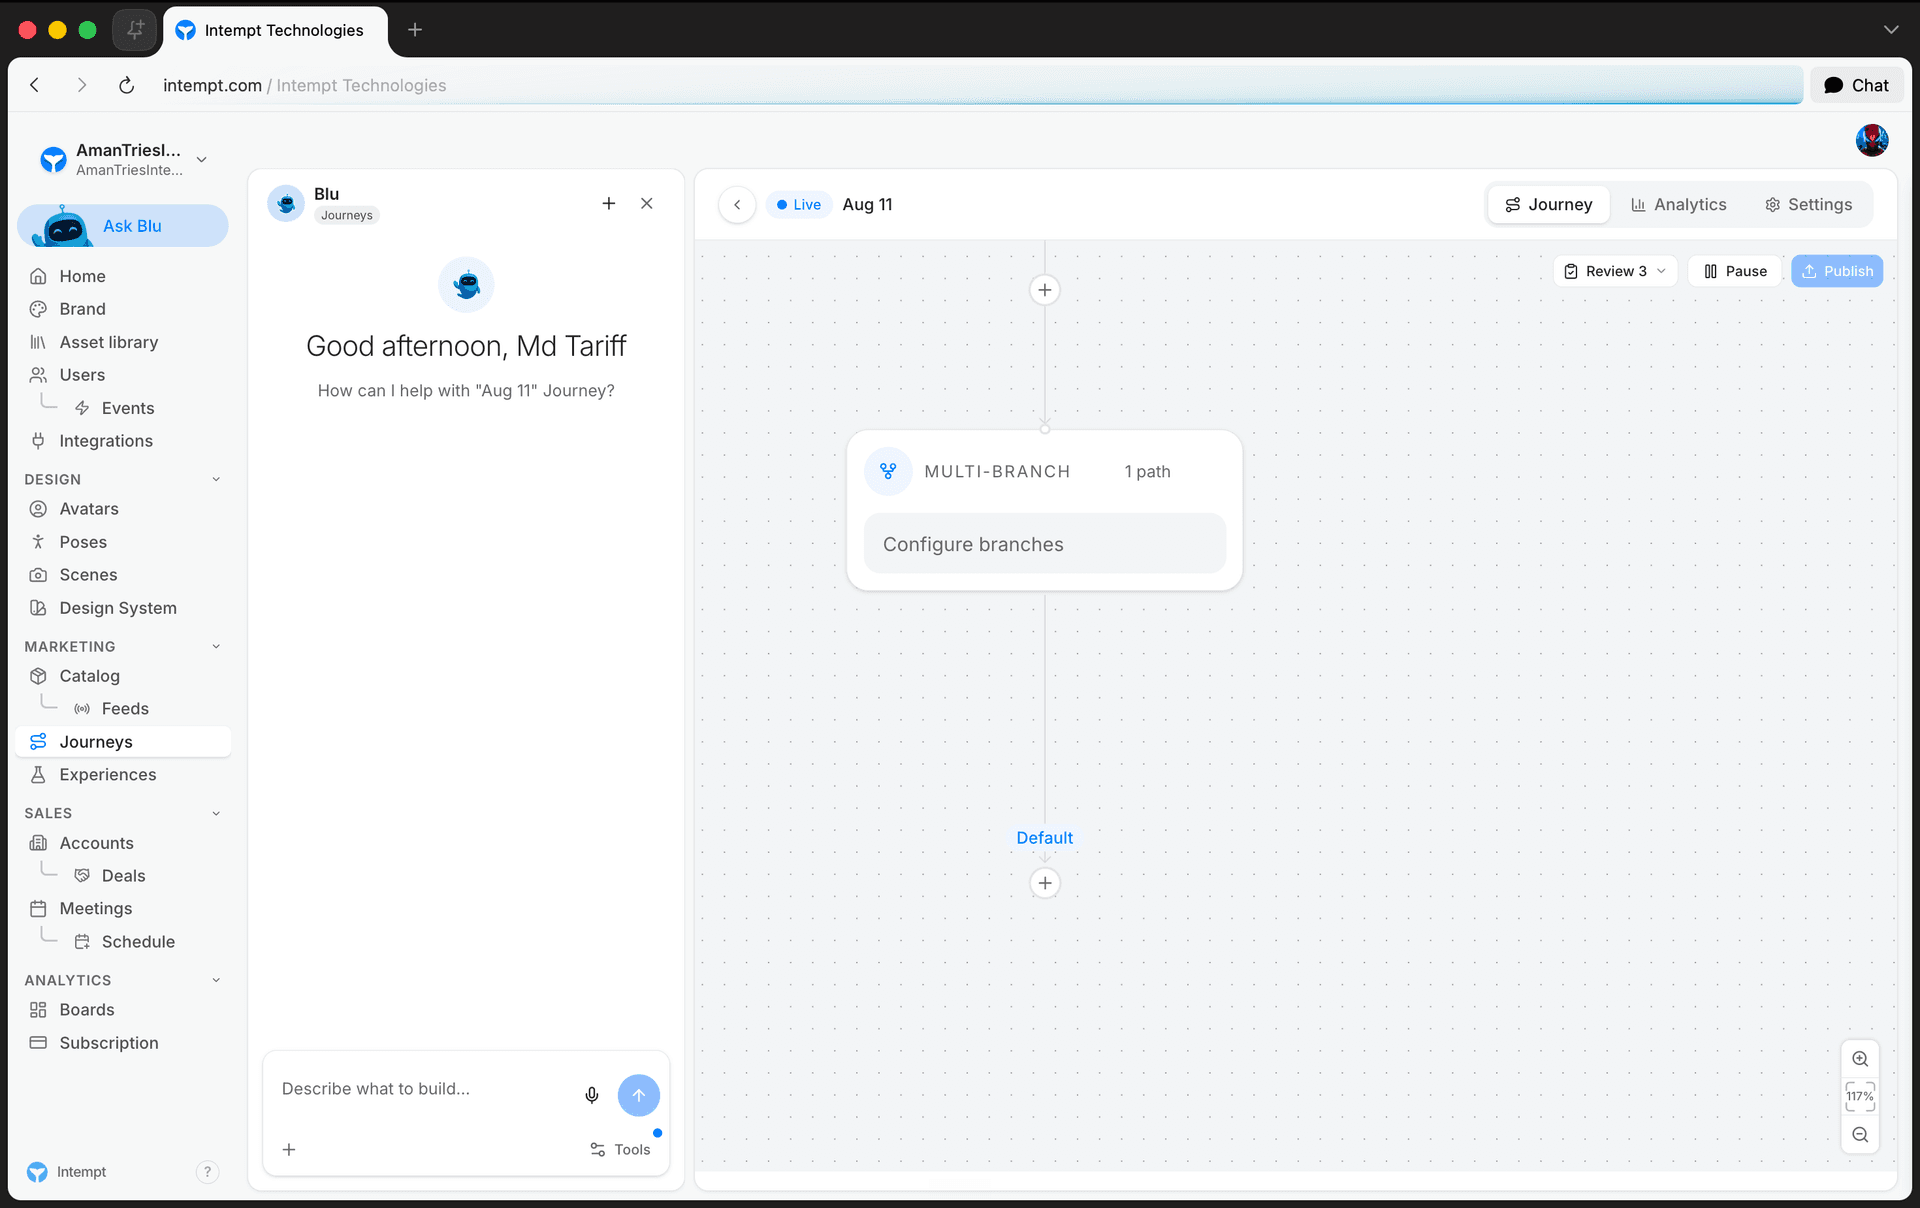Click Ask Blu button
This screenshot has width=1920, height=1208.
pyautogui.click(x=123, y=226)
